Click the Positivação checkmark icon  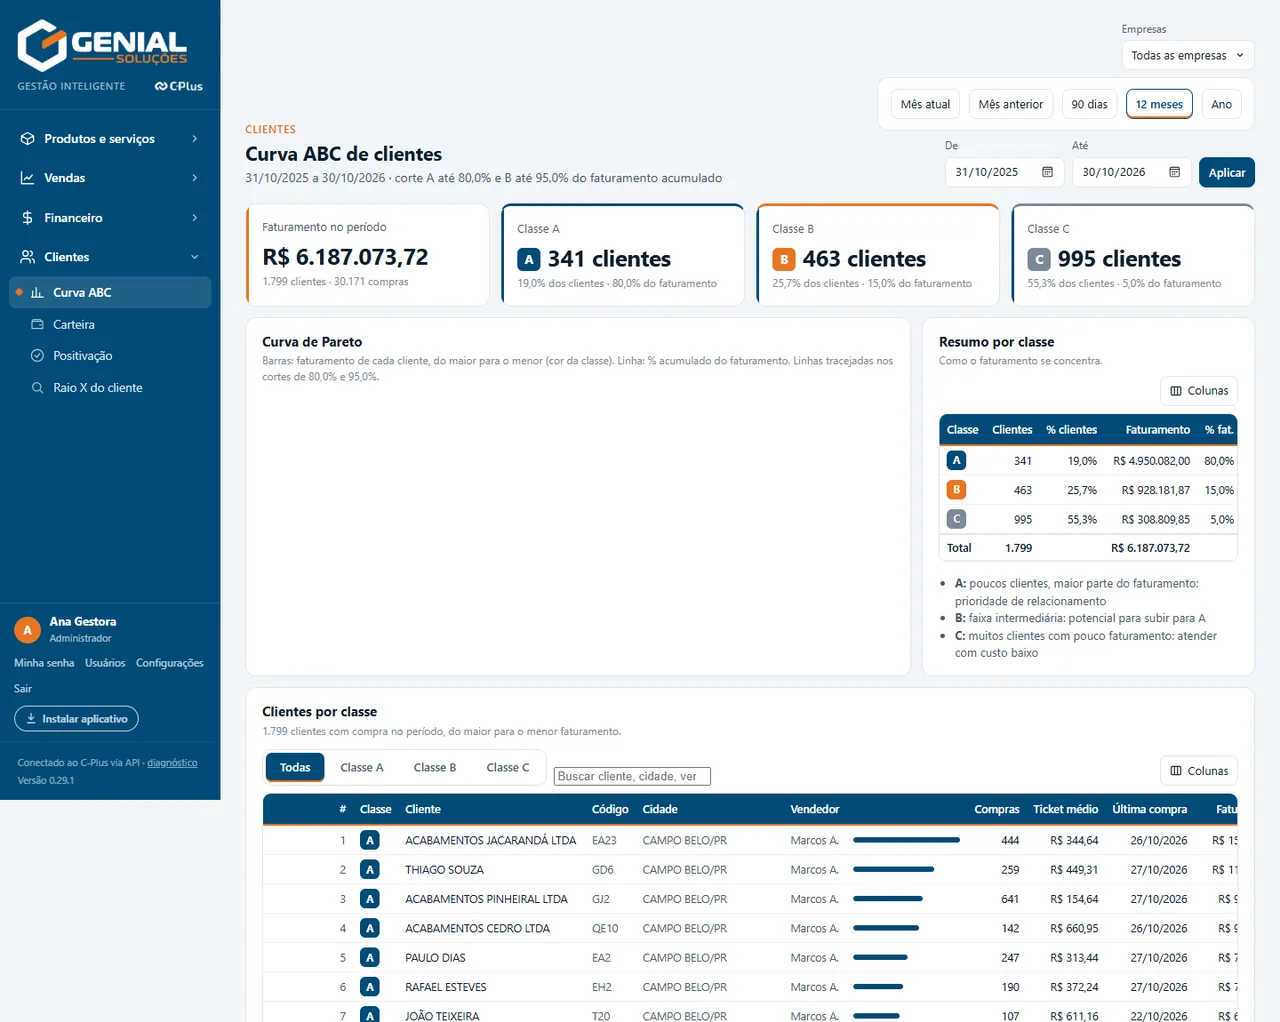click(37, 356)
